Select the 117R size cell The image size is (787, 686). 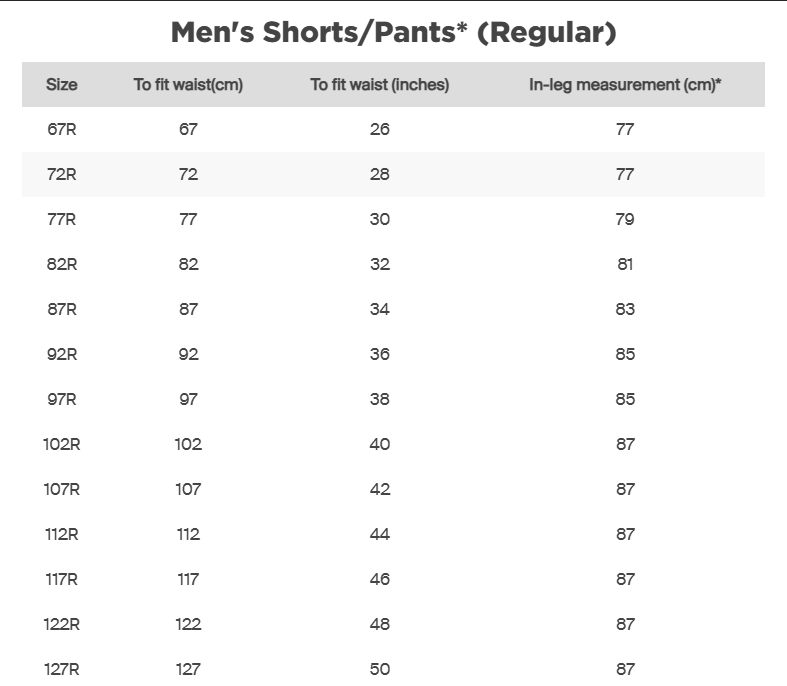(x=61, y=579)
